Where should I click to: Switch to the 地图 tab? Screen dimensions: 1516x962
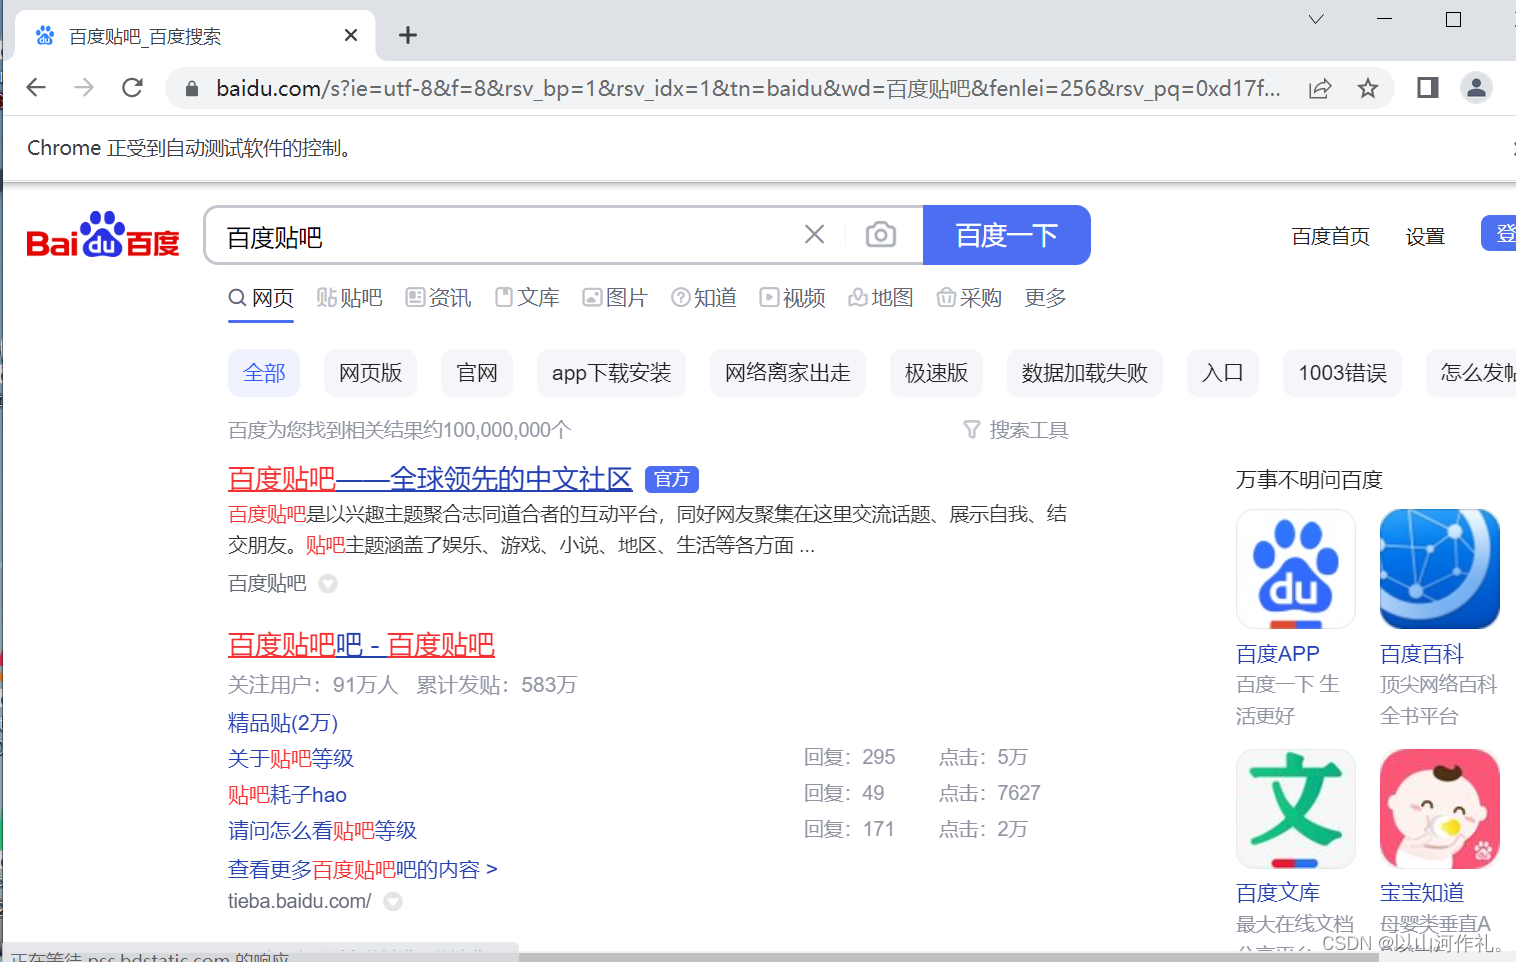pos(881,298)
